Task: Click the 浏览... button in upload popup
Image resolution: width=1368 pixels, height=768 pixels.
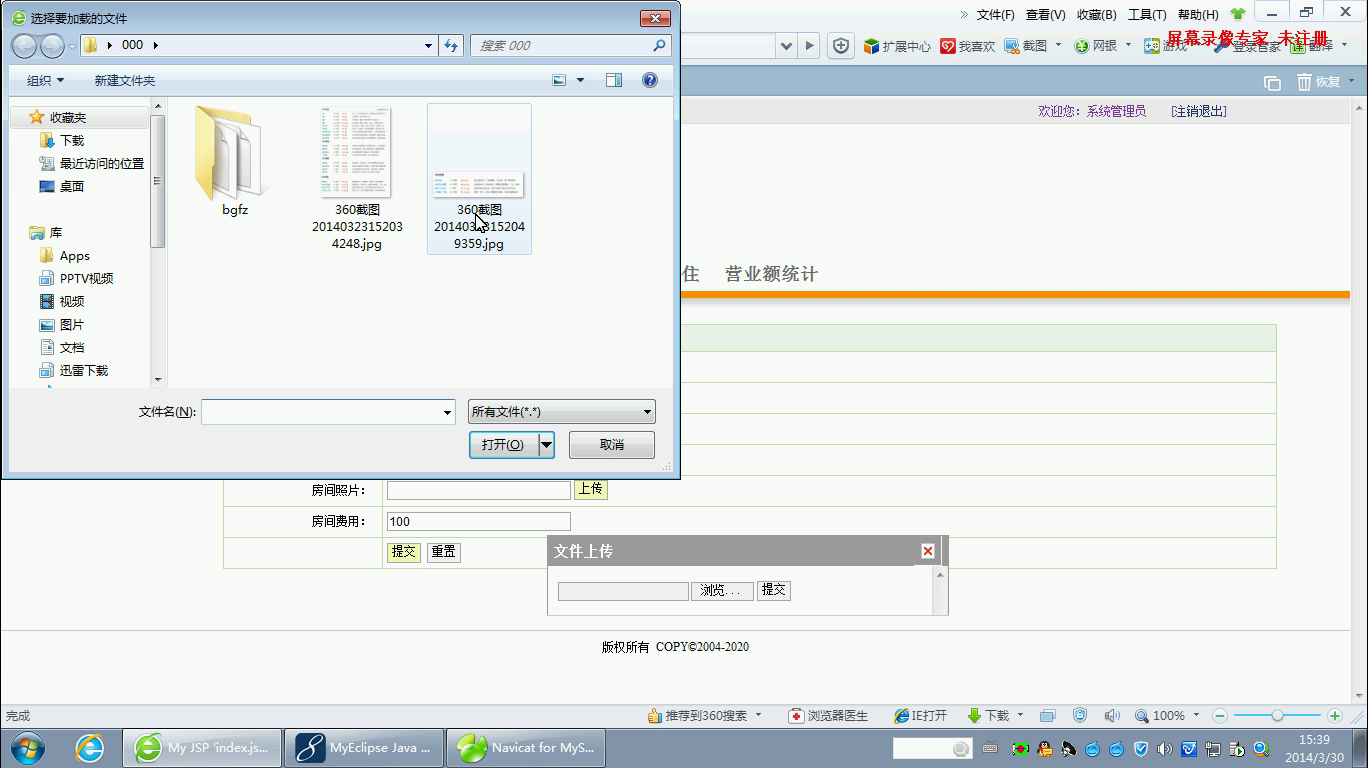Action: click(721, 591)
